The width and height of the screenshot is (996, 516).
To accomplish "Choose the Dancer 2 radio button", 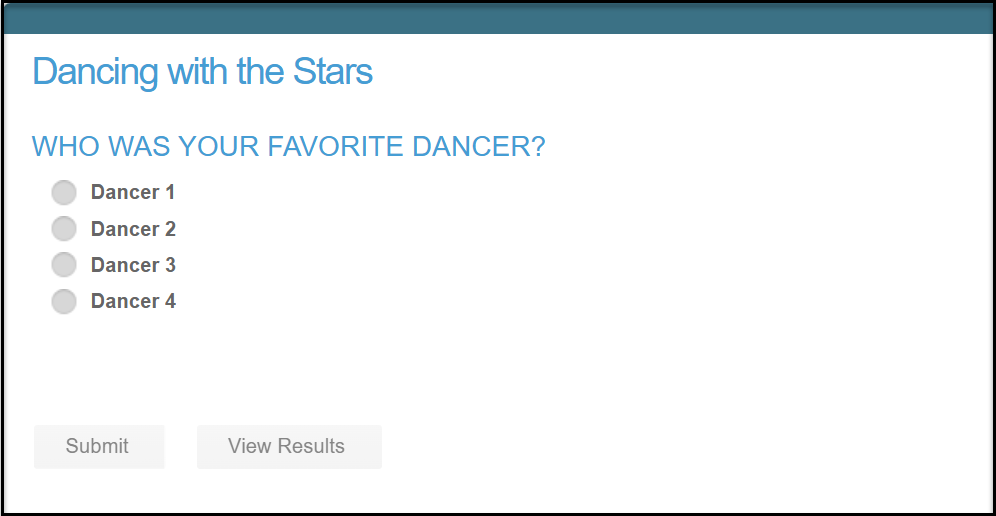I will coord(64,229).
